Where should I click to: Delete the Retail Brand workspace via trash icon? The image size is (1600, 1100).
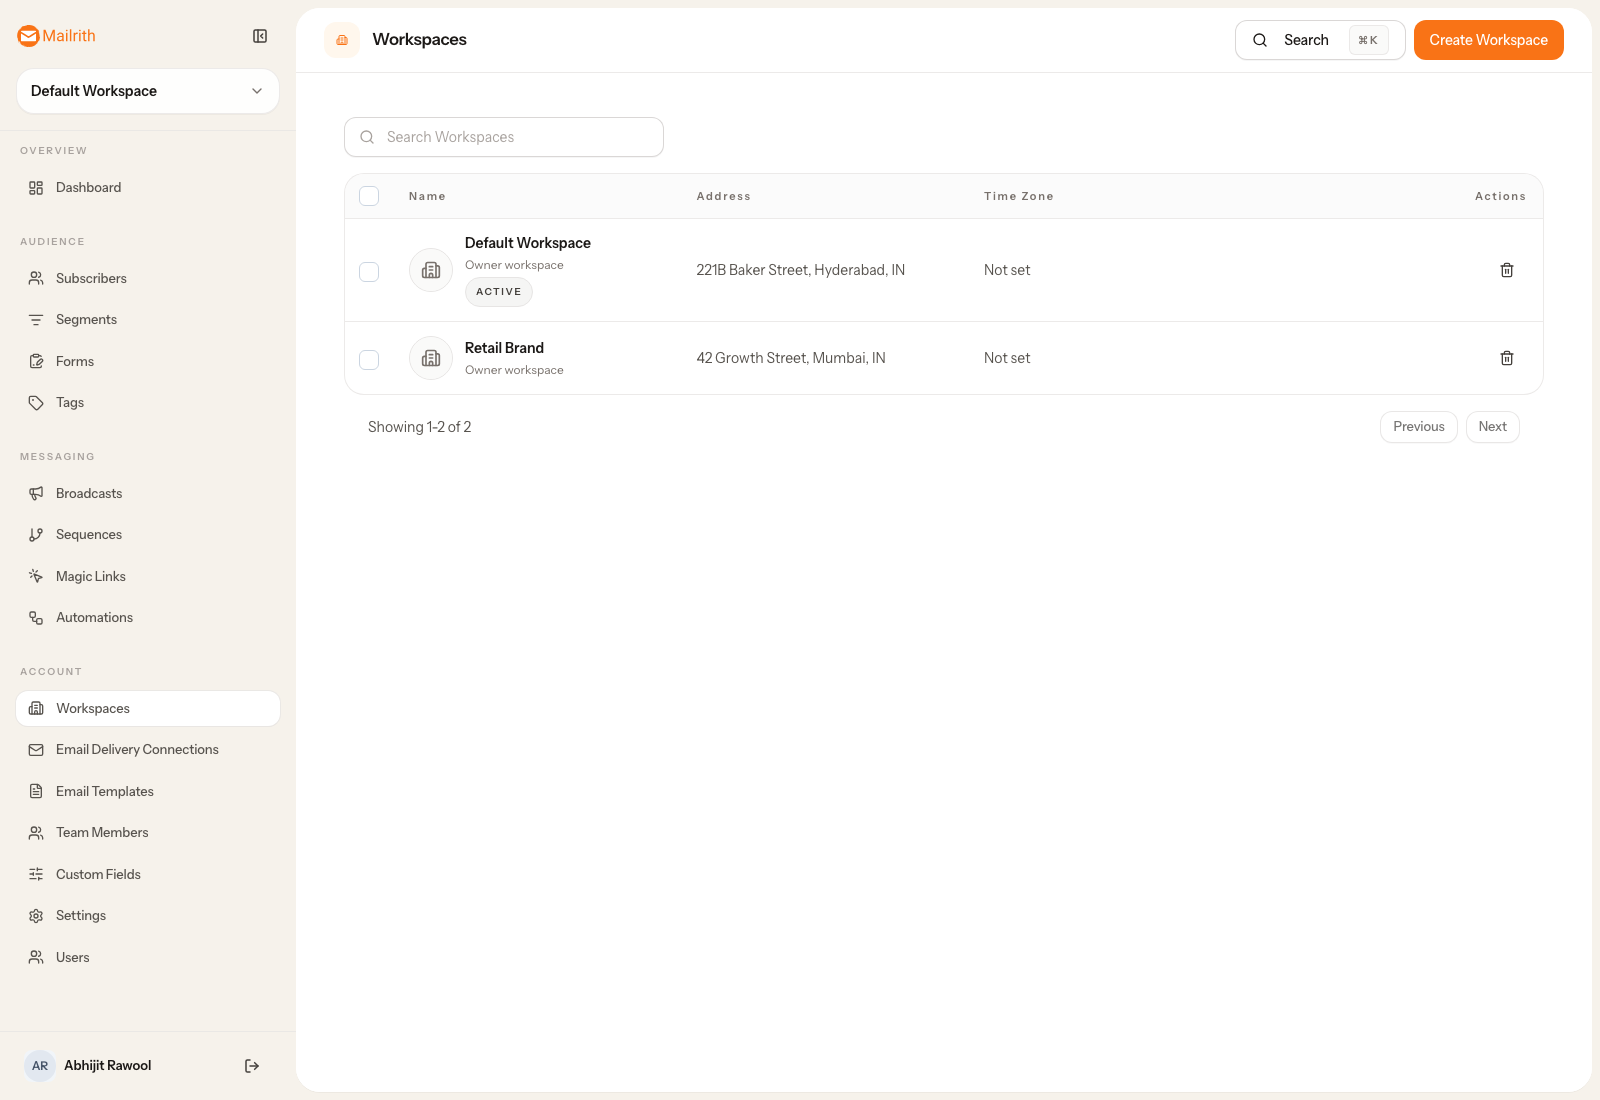coord(1507,358)
